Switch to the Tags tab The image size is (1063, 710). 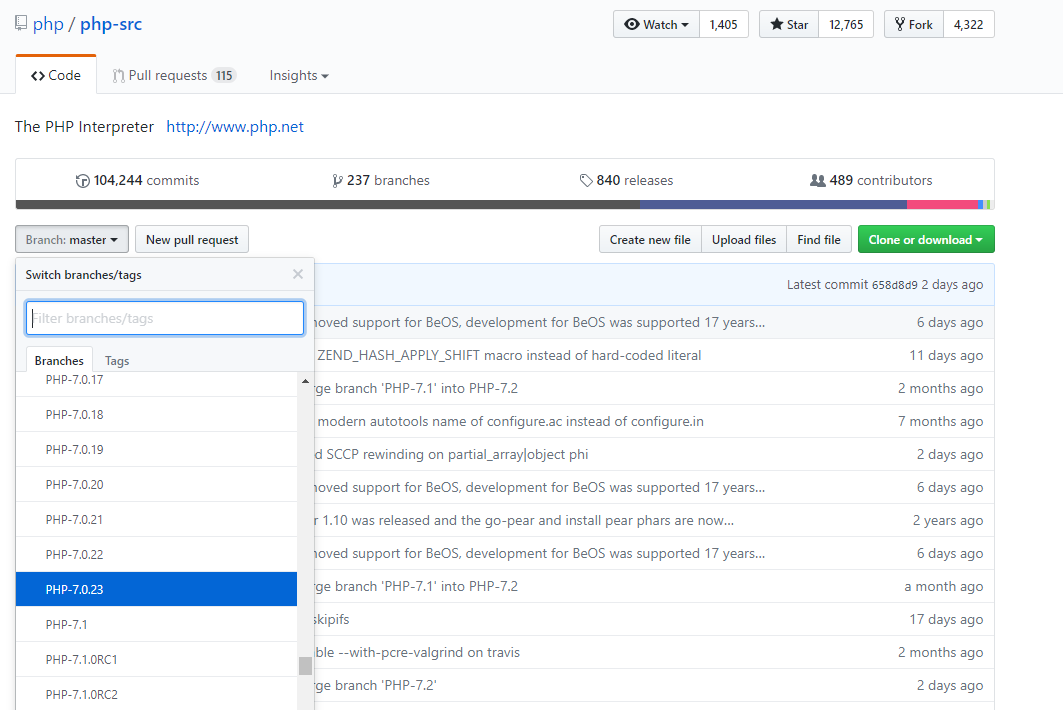point(117,361)
